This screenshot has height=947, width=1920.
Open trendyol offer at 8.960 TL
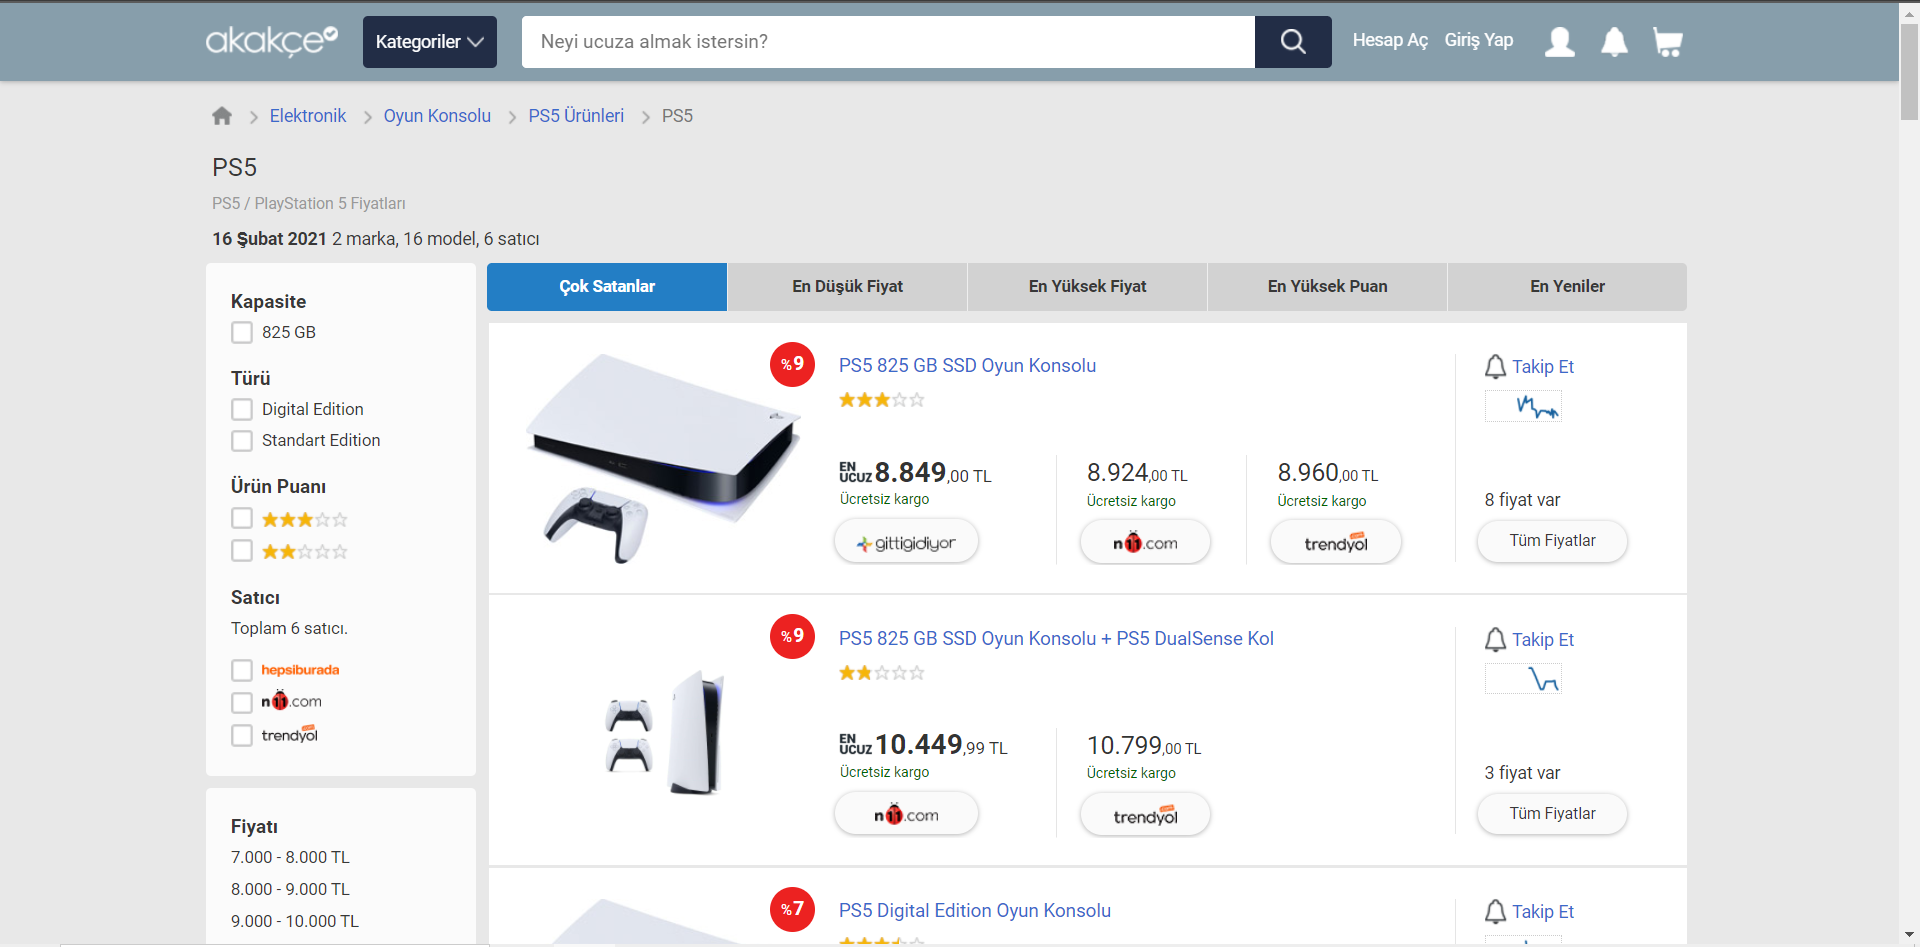pos(1336,542)
